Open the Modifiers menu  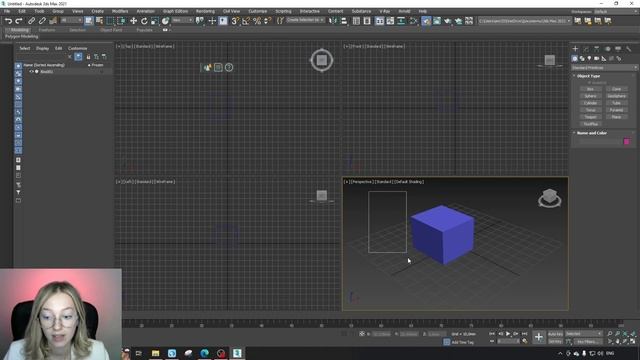point(120,11)
